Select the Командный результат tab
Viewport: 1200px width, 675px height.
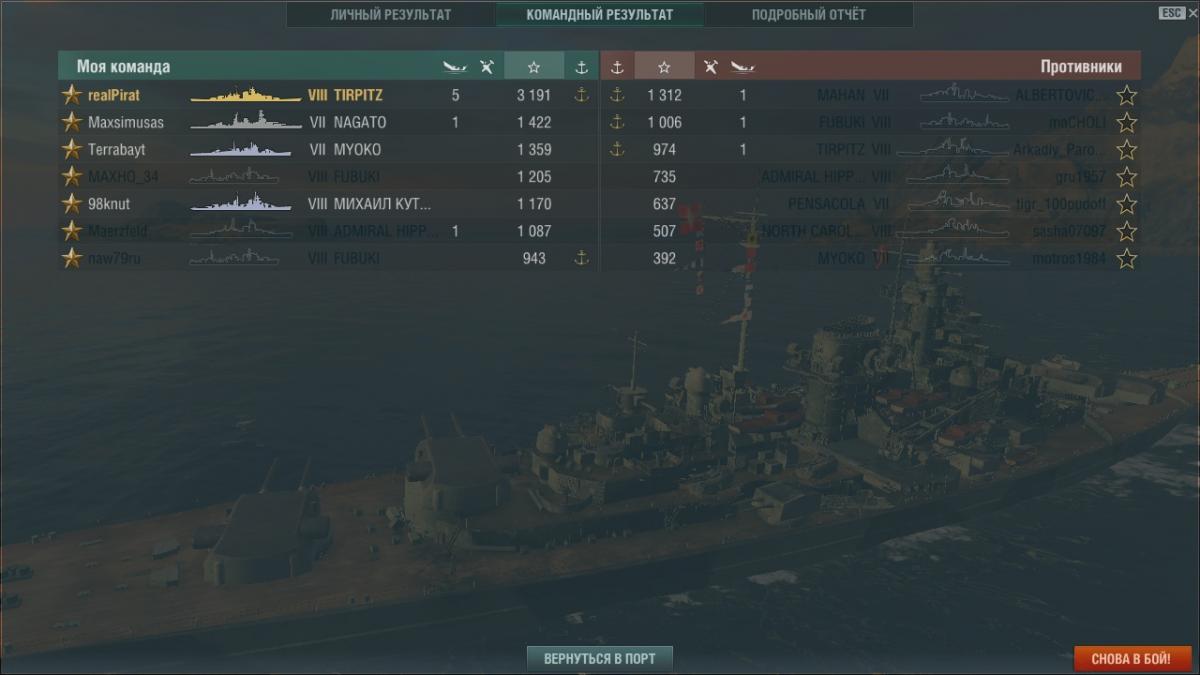600,15
